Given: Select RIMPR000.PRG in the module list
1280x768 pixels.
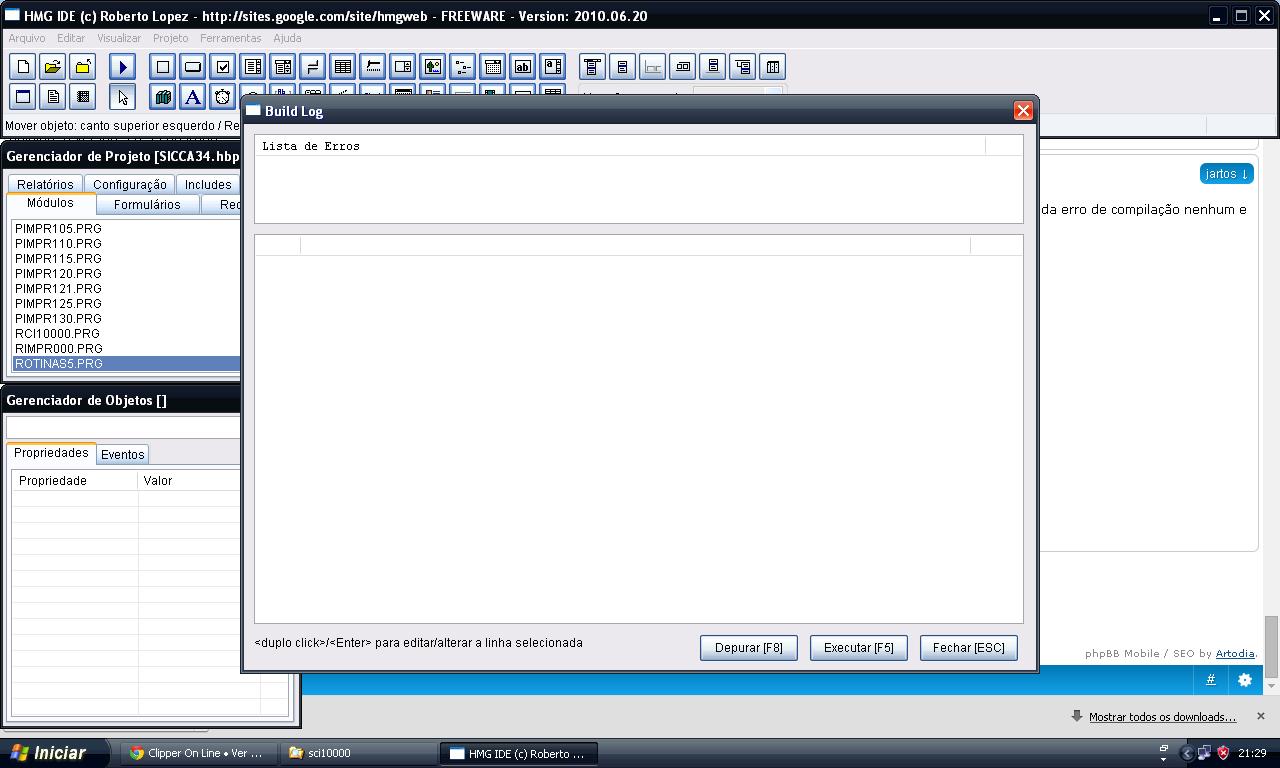Looking at the screenshot, I should 127,348.
